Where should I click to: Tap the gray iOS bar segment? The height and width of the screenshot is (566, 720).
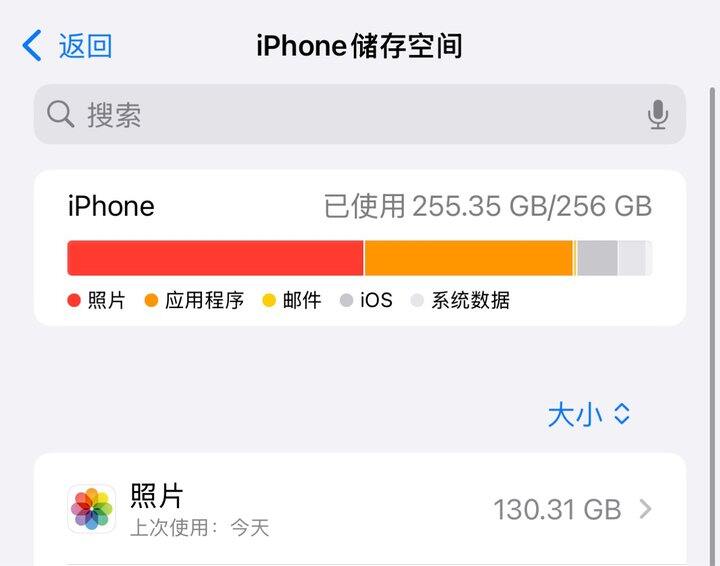[597, 258]
